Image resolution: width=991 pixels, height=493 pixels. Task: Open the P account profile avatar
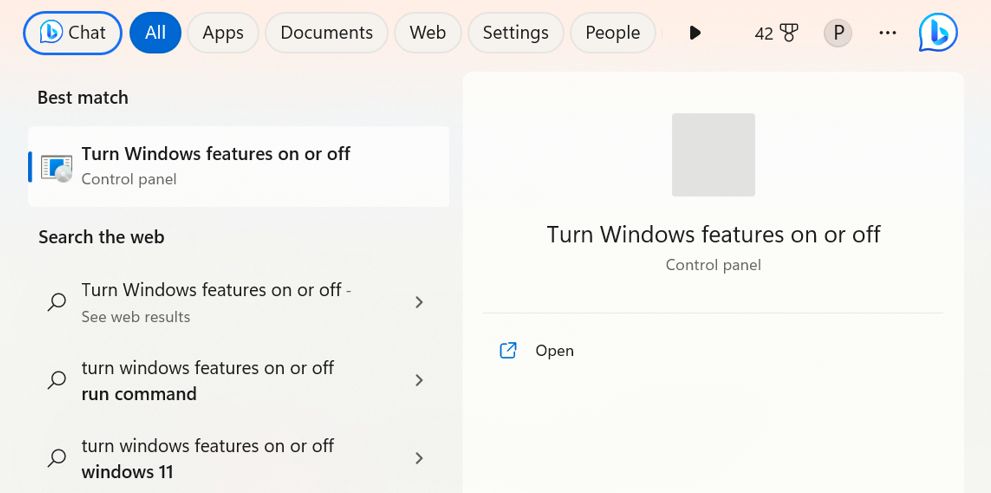pos(838,33)
